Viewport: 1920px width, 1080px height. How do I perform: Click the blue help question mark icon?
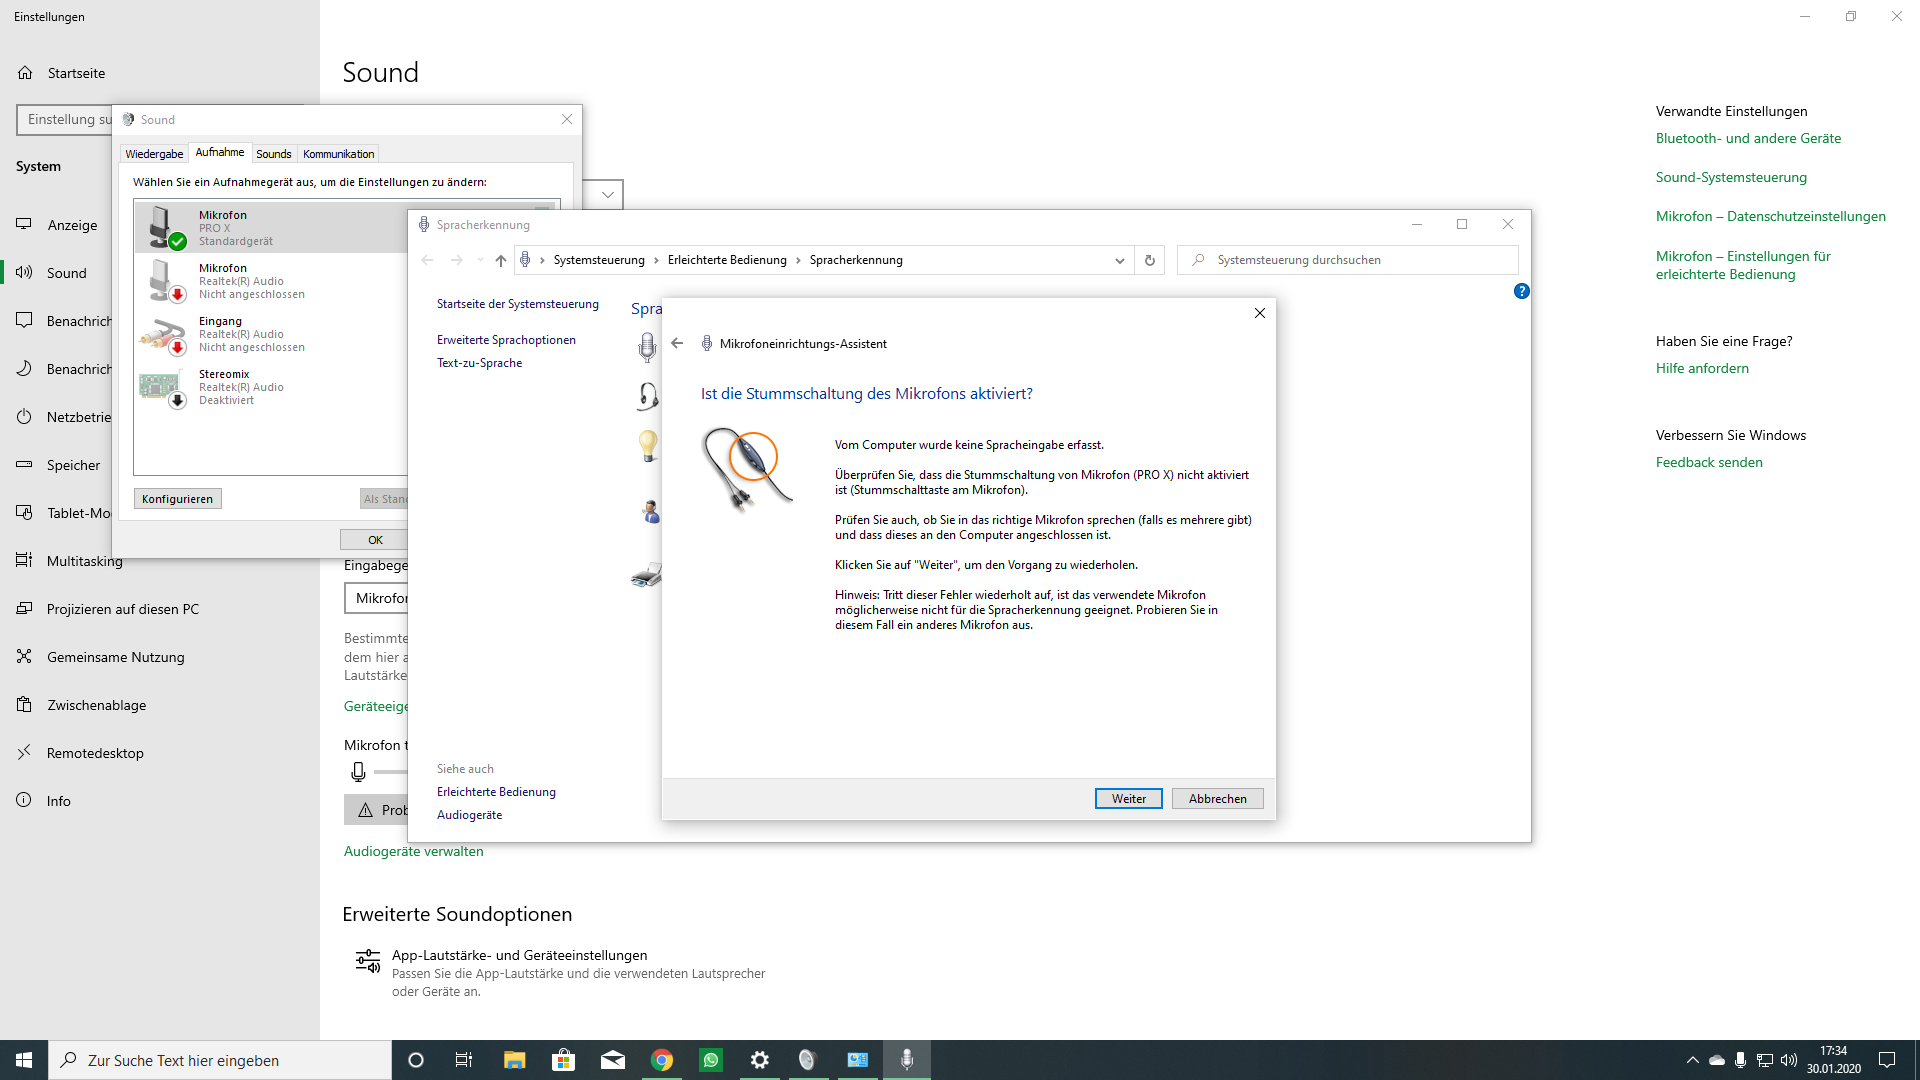[1521, 291]
